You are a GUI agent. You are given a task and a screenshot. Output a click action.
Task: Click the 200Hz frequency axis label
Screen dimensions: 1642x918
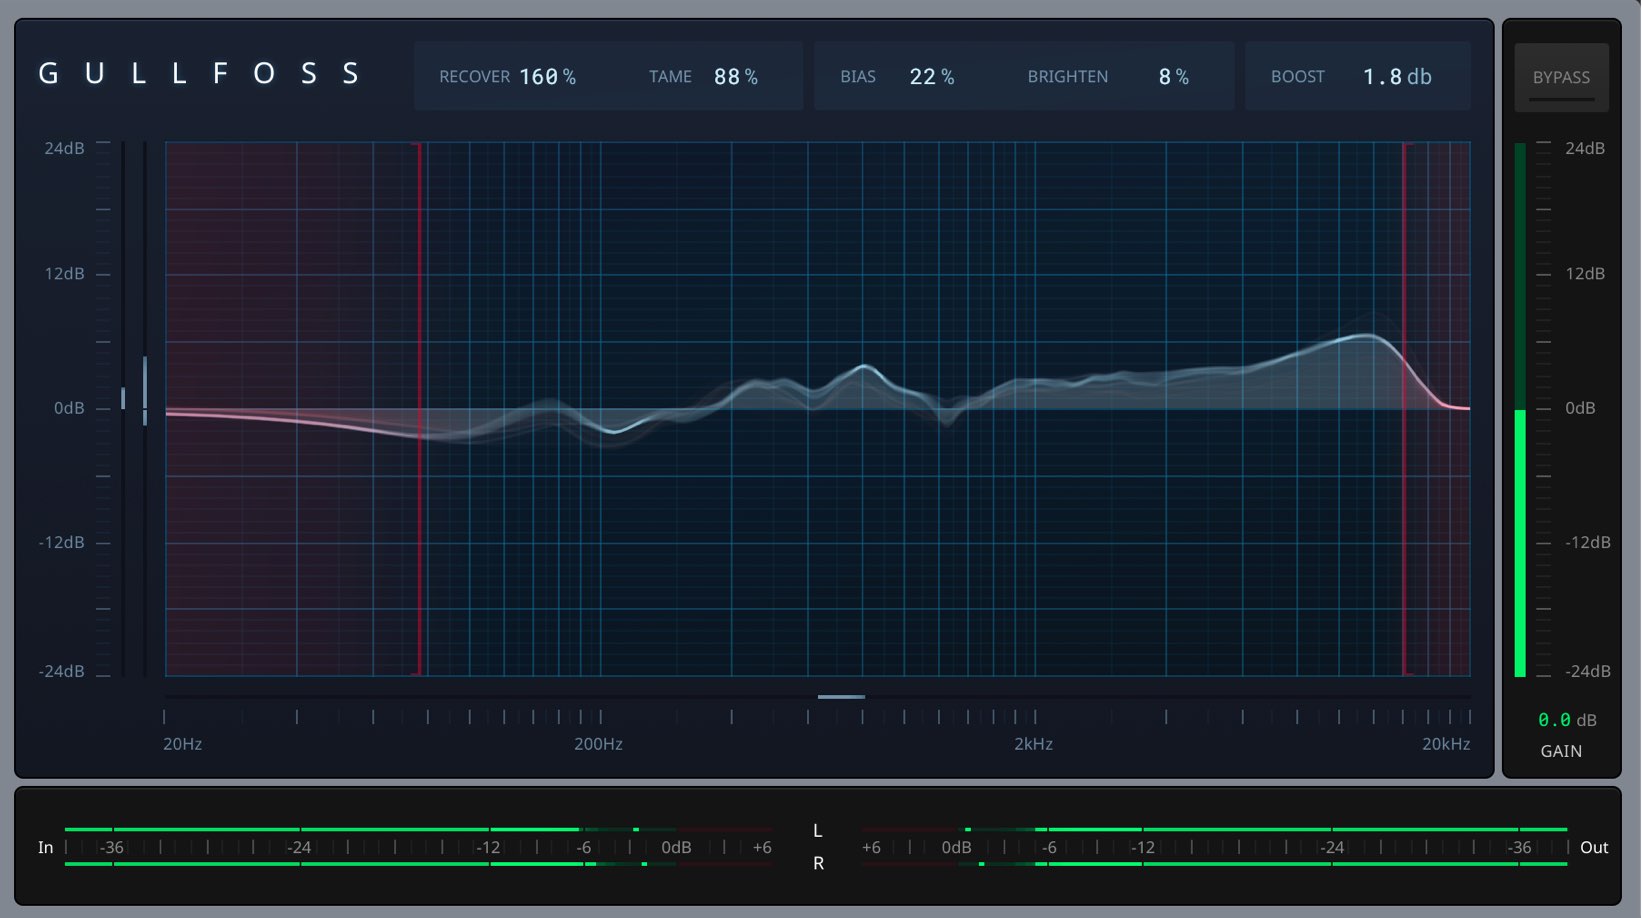pyautogui.click(x=598, y=744)
